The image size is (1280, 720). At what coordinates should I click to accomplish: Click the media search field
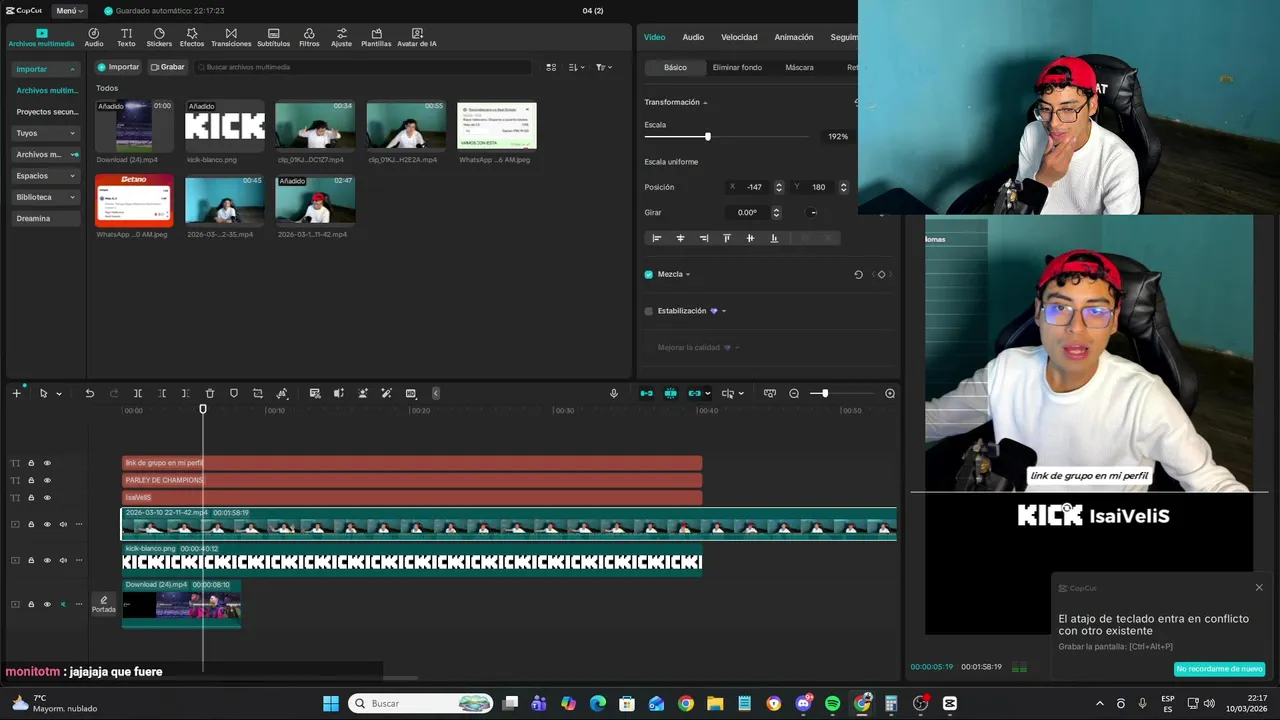[363, 67]
